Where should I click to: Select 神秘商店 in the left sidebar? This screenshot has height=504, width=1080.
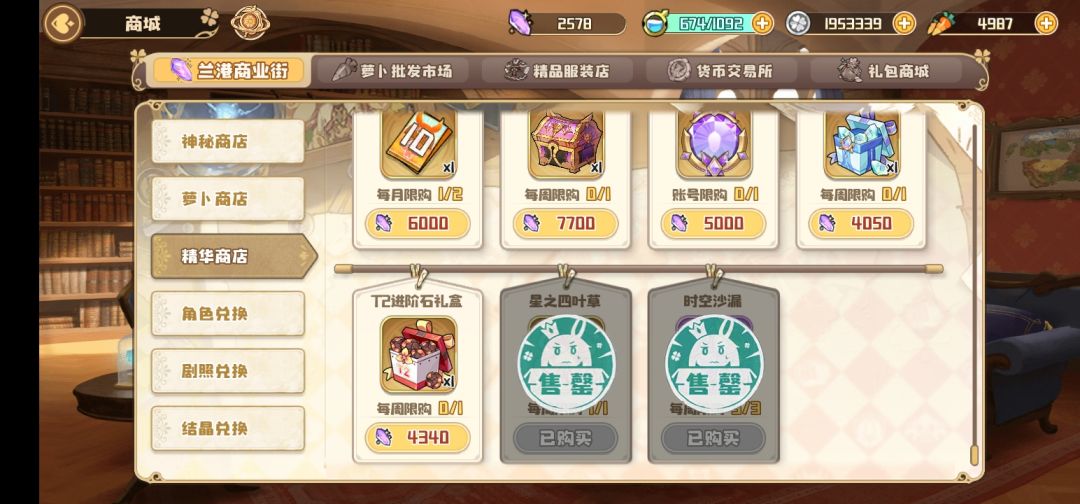pos(227,141)
